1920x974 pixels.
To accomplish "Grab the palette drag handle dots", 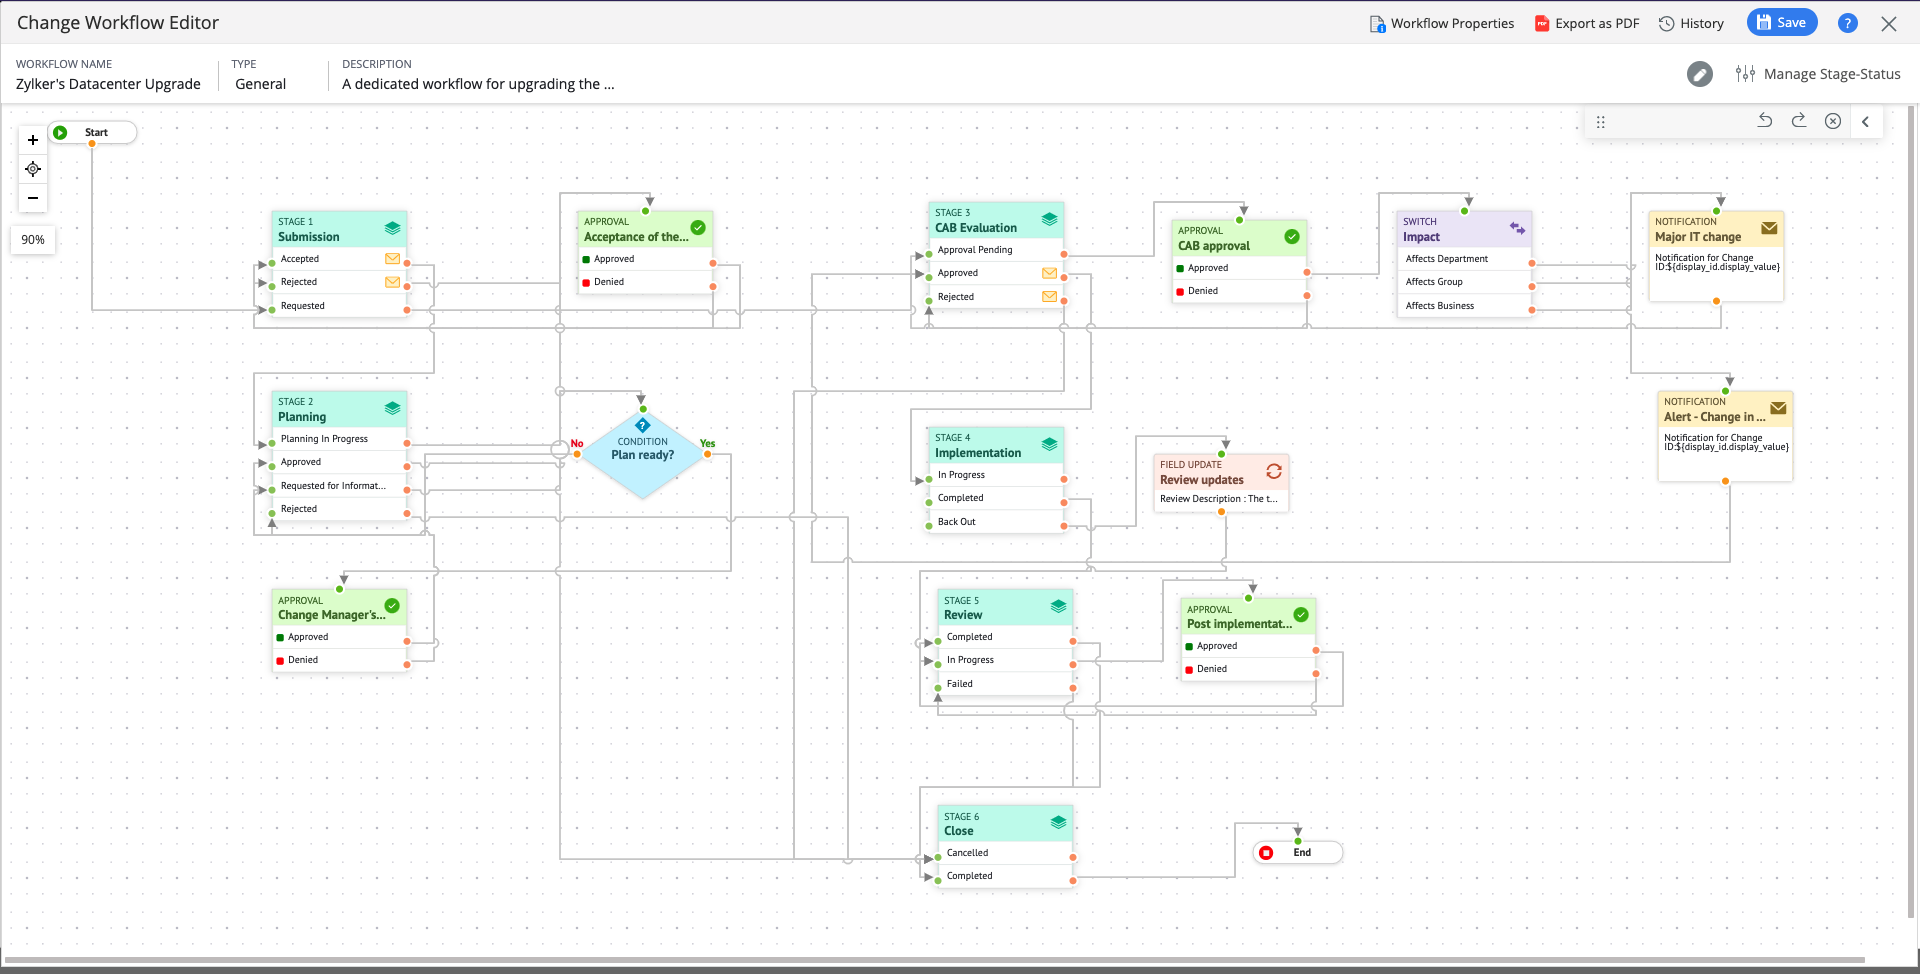I will click(x=1600, y=122).
